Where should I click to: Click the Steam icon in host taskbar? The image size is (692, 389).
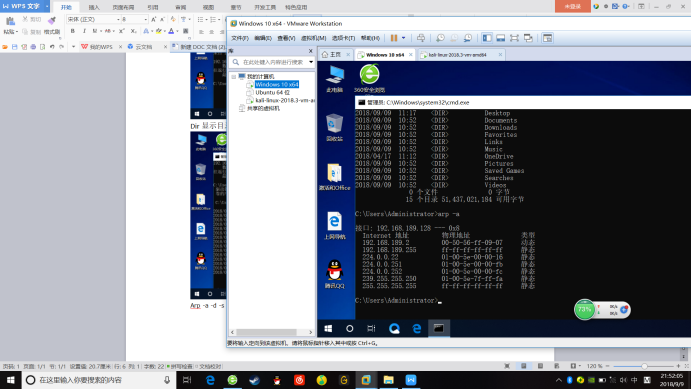[x=255, y=380]
